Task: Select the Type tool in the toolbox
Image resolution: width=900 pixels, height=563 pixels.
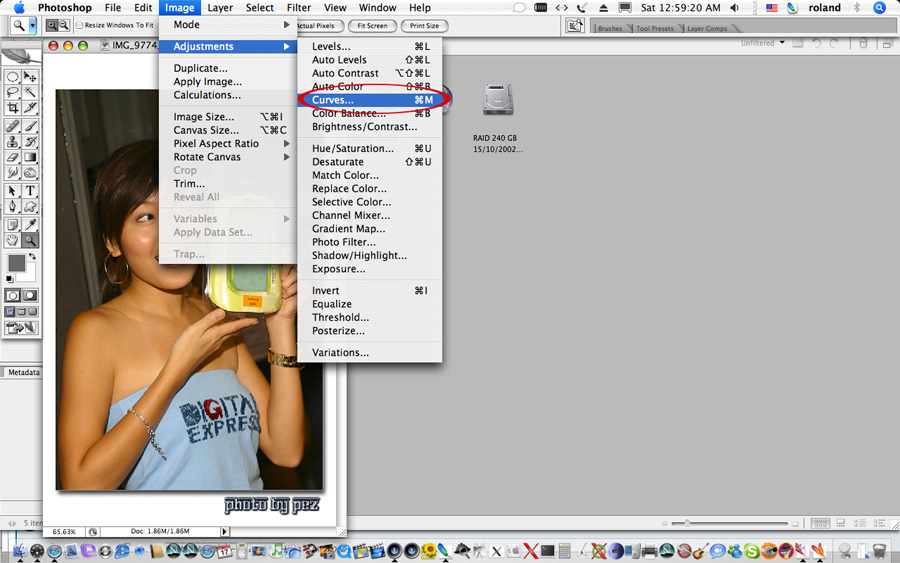Action: pyautogui.click(x=31, y=191)
